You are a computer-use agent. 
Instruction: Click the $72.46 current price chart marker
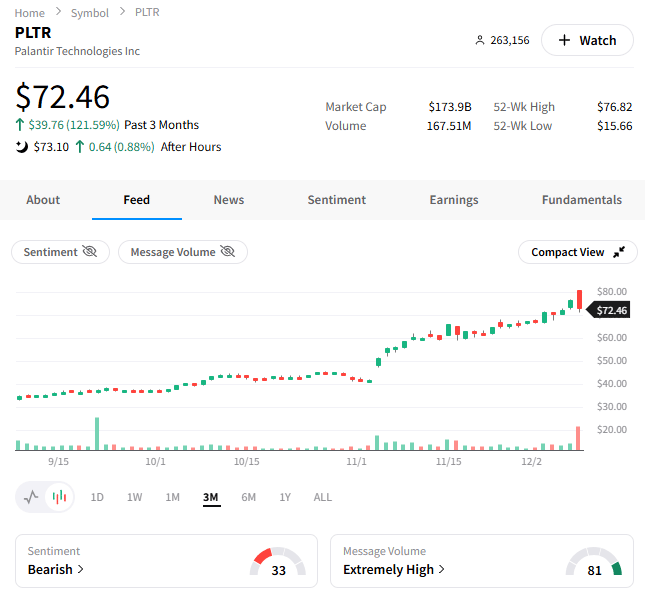(609, 310)
